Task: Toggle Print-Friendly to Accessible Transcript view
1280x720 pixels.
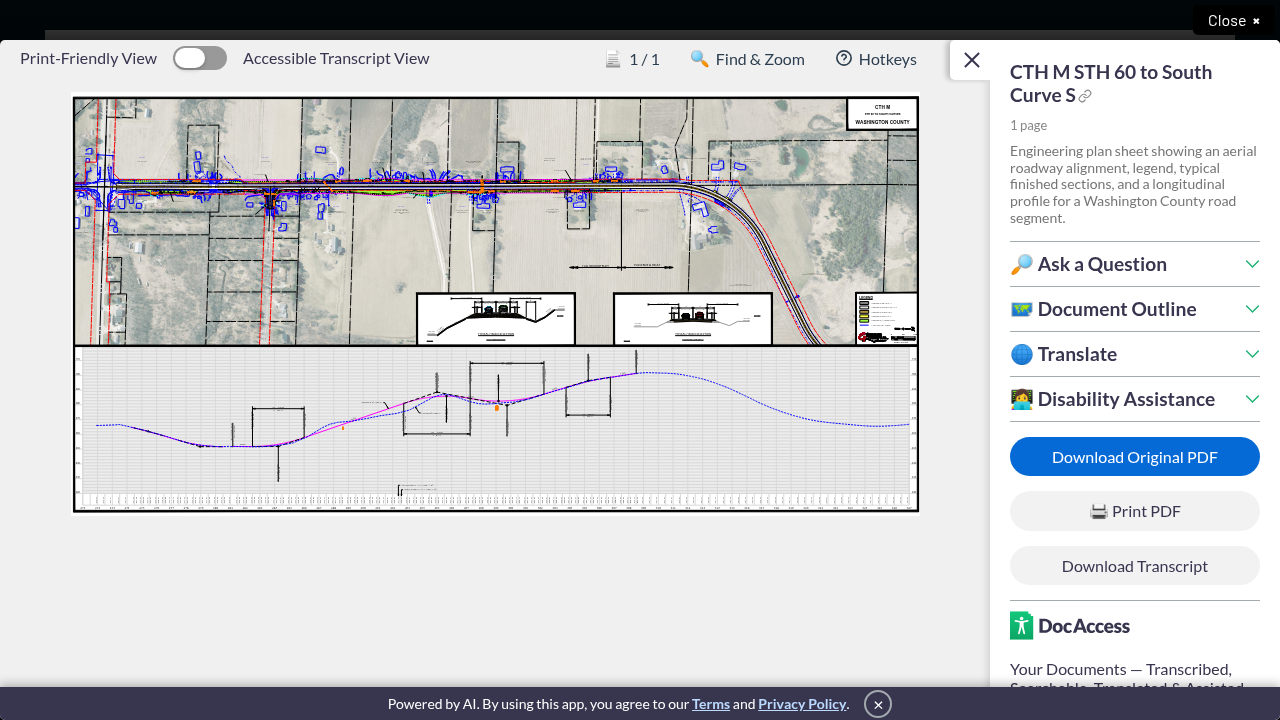Action: pos(200,58)
